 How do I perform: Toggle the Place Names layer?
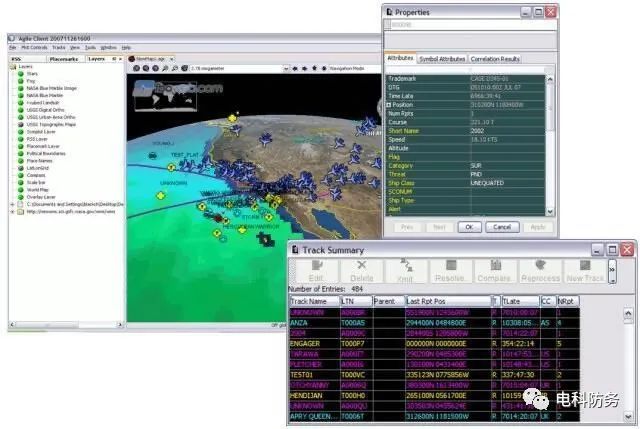19,160
